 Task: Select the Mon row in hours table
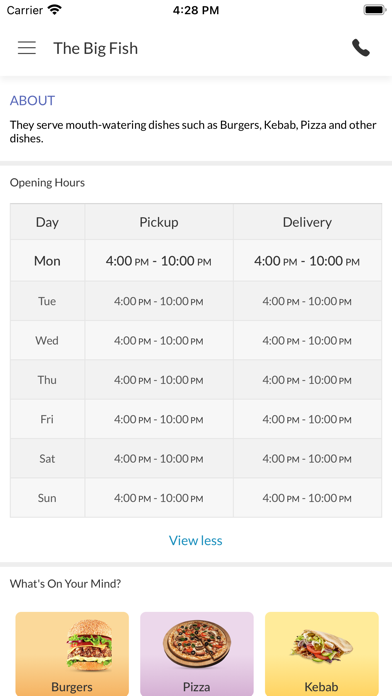196,261
